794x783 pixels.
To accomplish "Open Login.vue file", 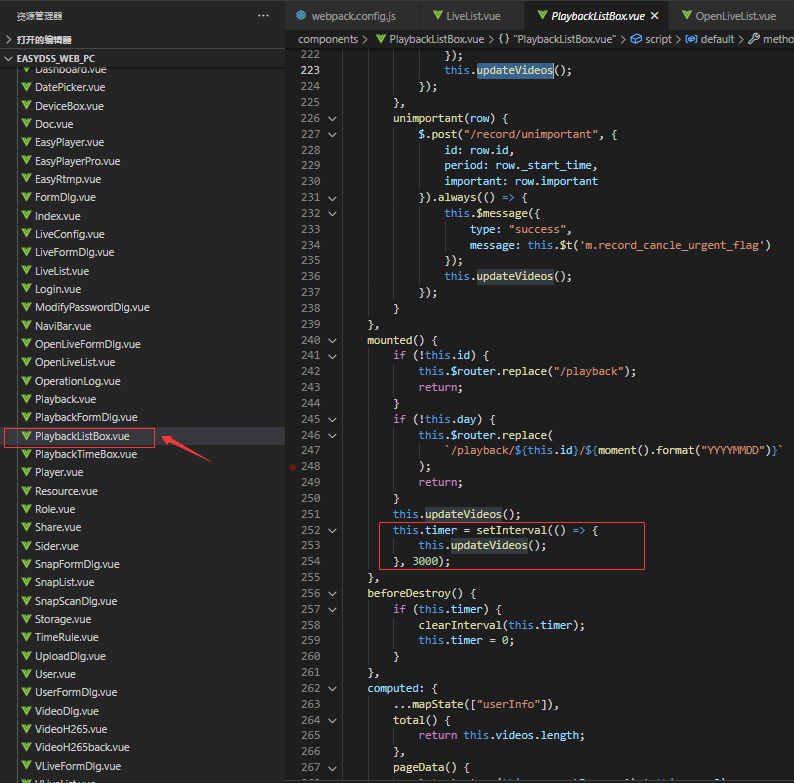I will (x=58, y=289).
